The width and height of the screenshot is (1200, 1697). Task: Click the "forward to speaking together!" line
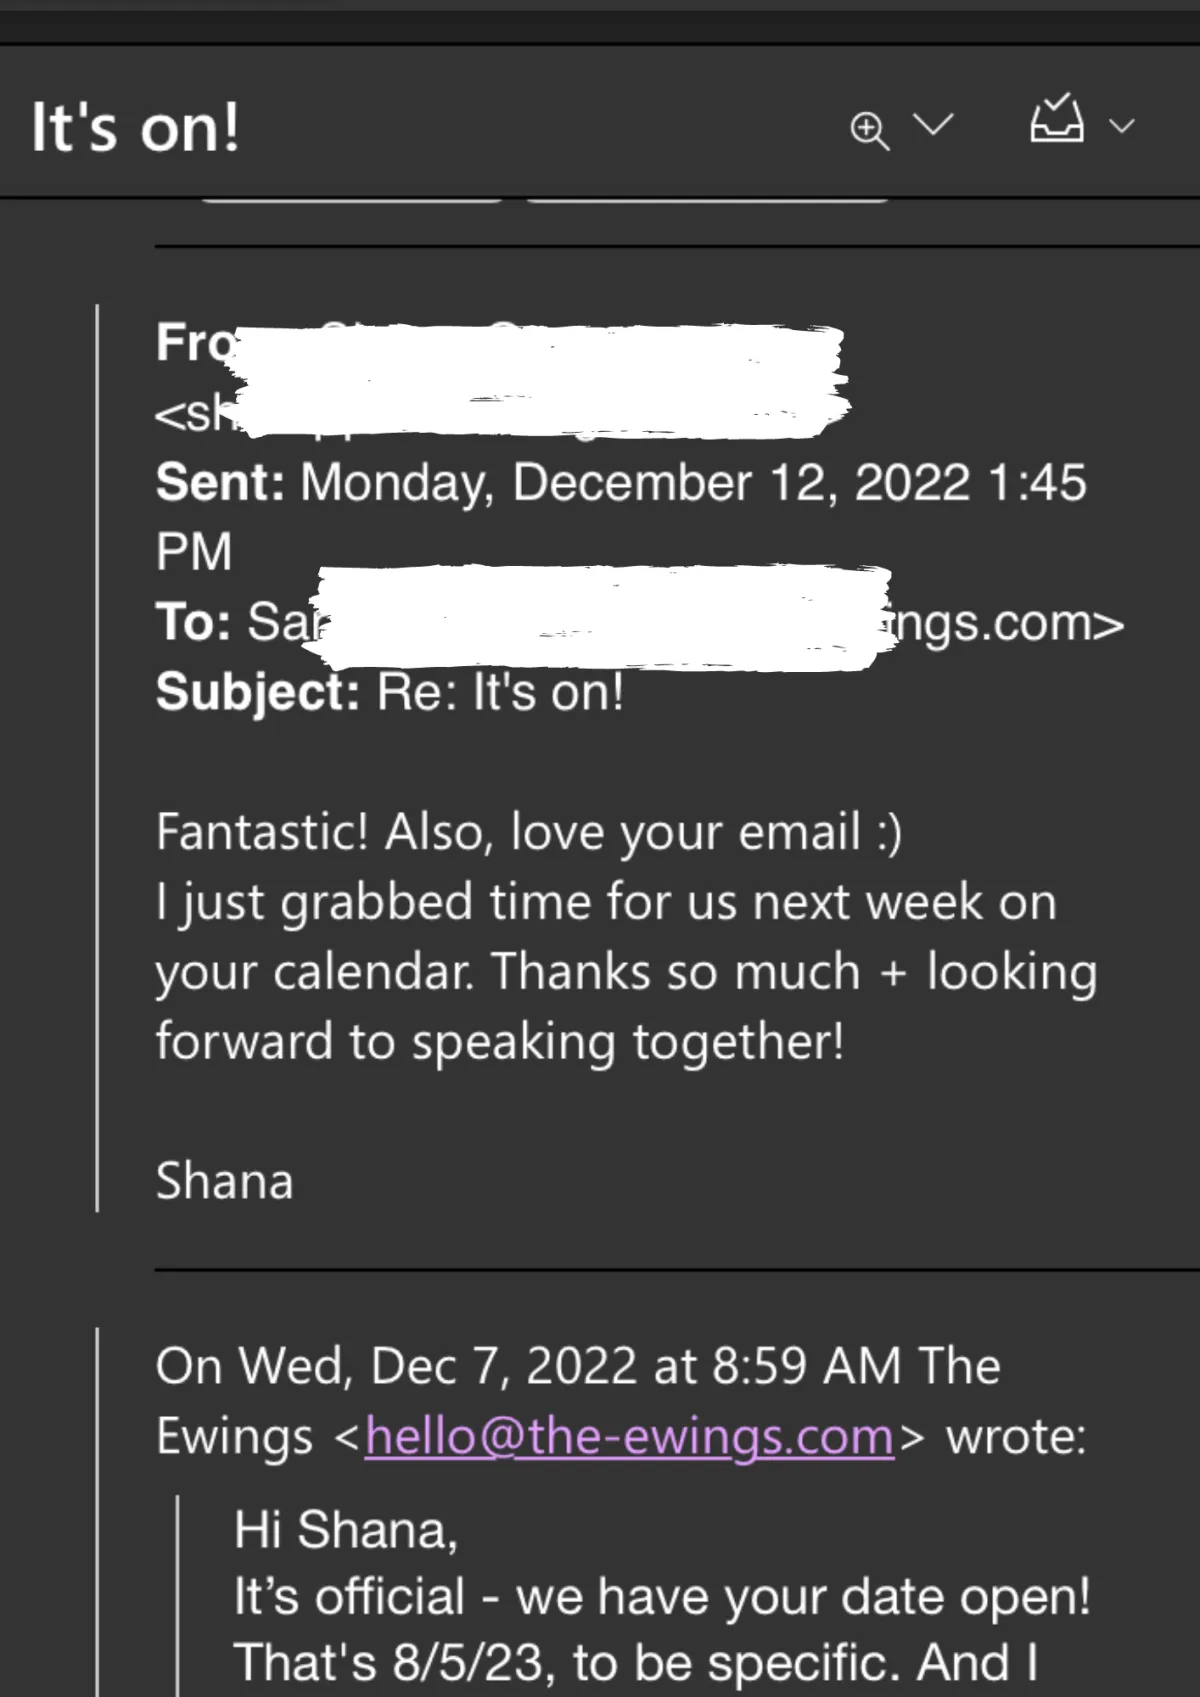500,1042
